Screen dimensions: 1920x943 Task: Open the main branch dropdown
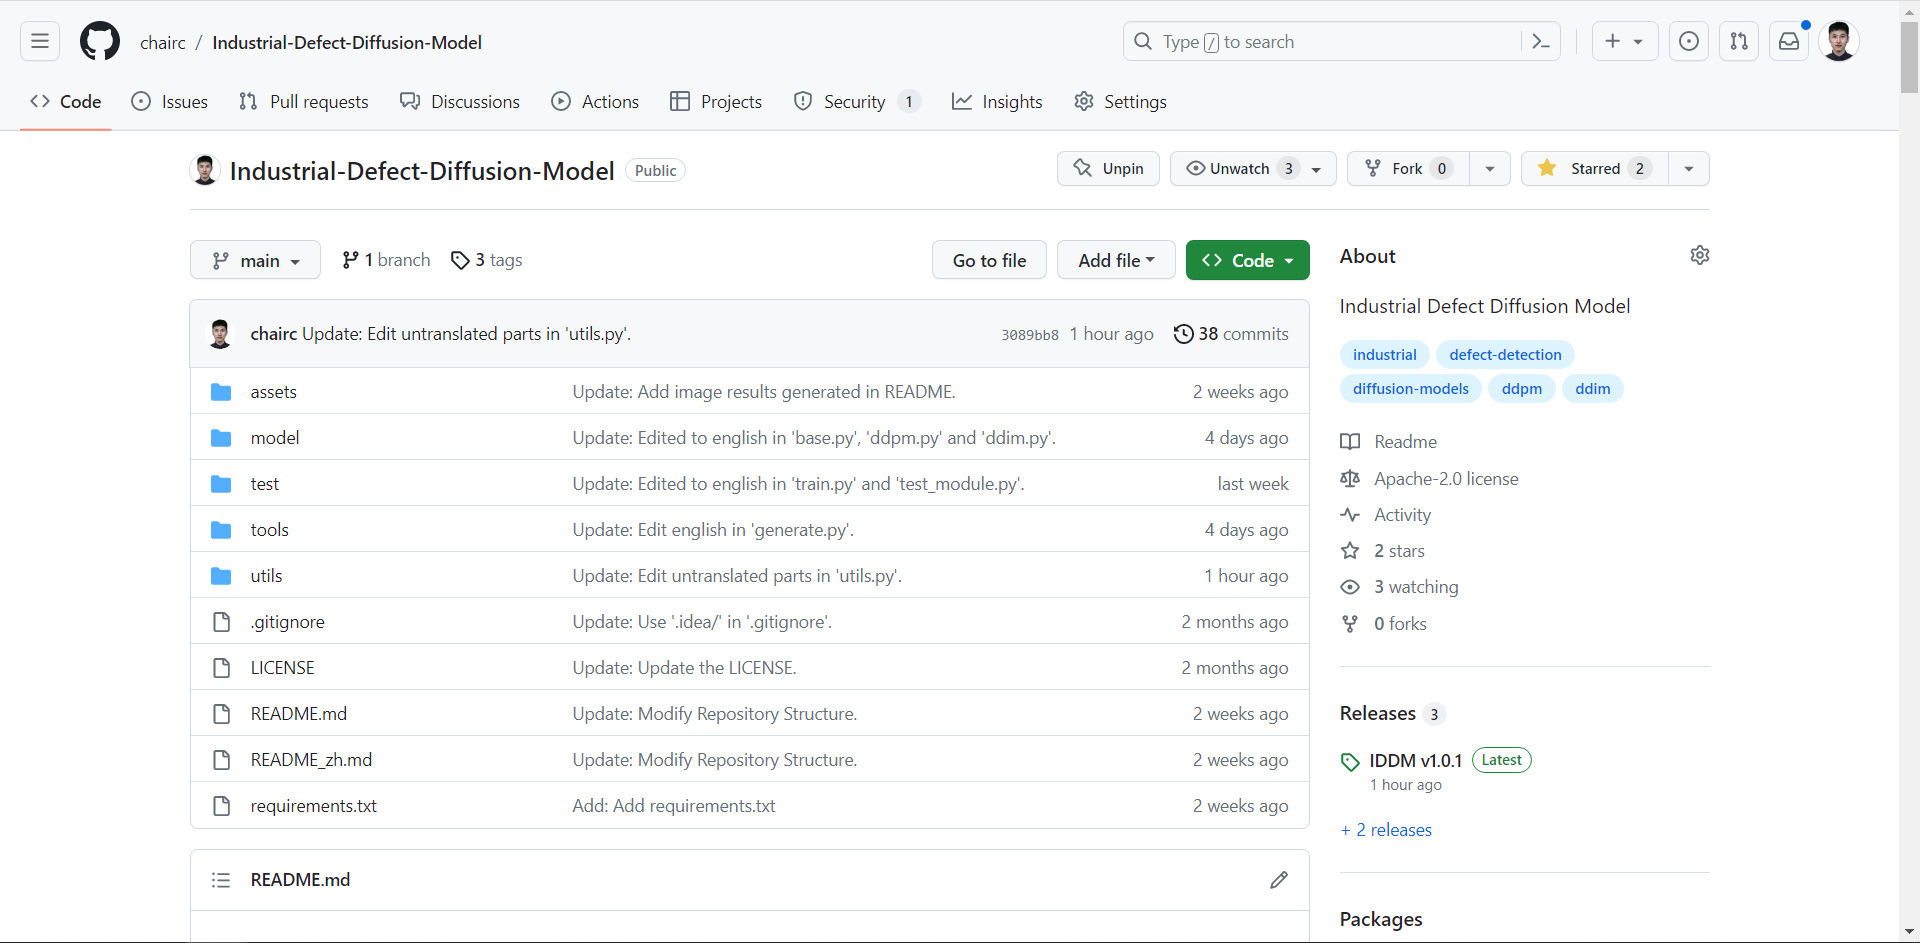pos(255,260)
